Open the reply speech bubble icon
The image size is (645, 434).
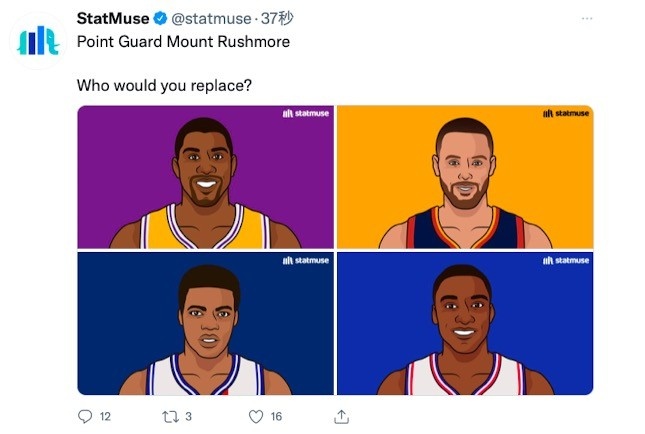pyautogui.click(x=84, y=415)
